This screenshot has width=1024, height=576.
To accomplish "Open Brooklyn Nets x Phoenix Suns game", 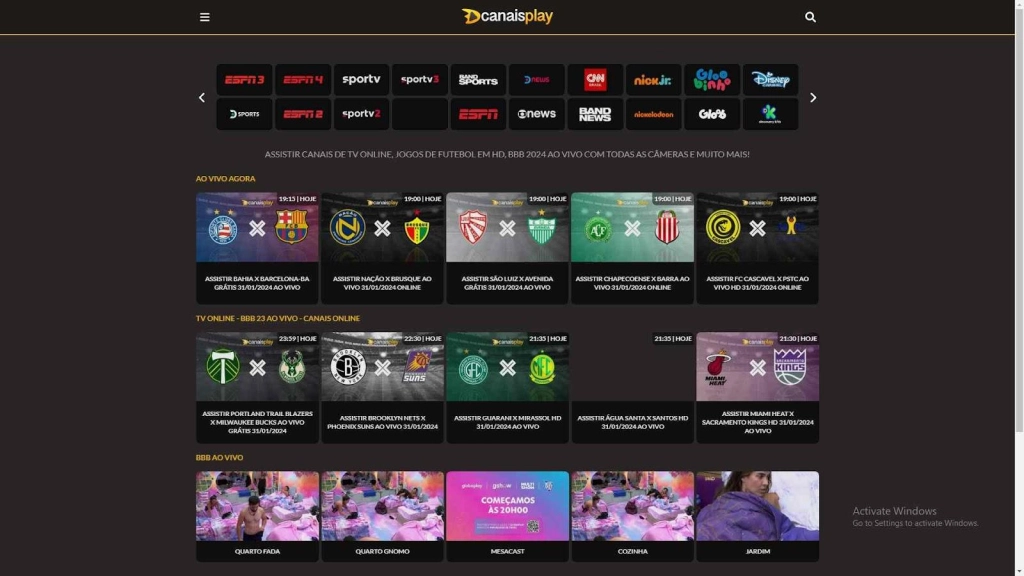I will click(382, 388).
